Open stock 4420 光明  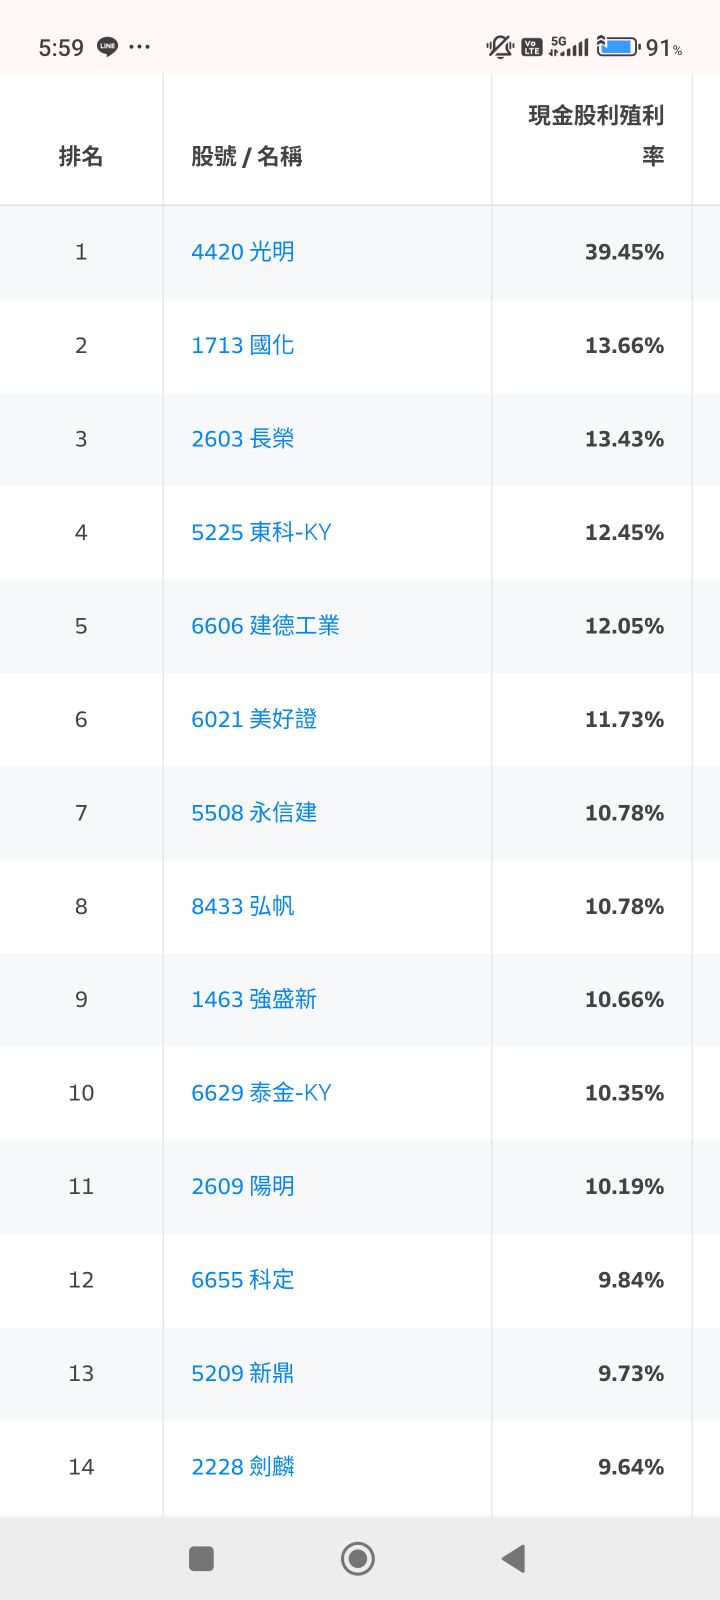click(x=243, y=252)
